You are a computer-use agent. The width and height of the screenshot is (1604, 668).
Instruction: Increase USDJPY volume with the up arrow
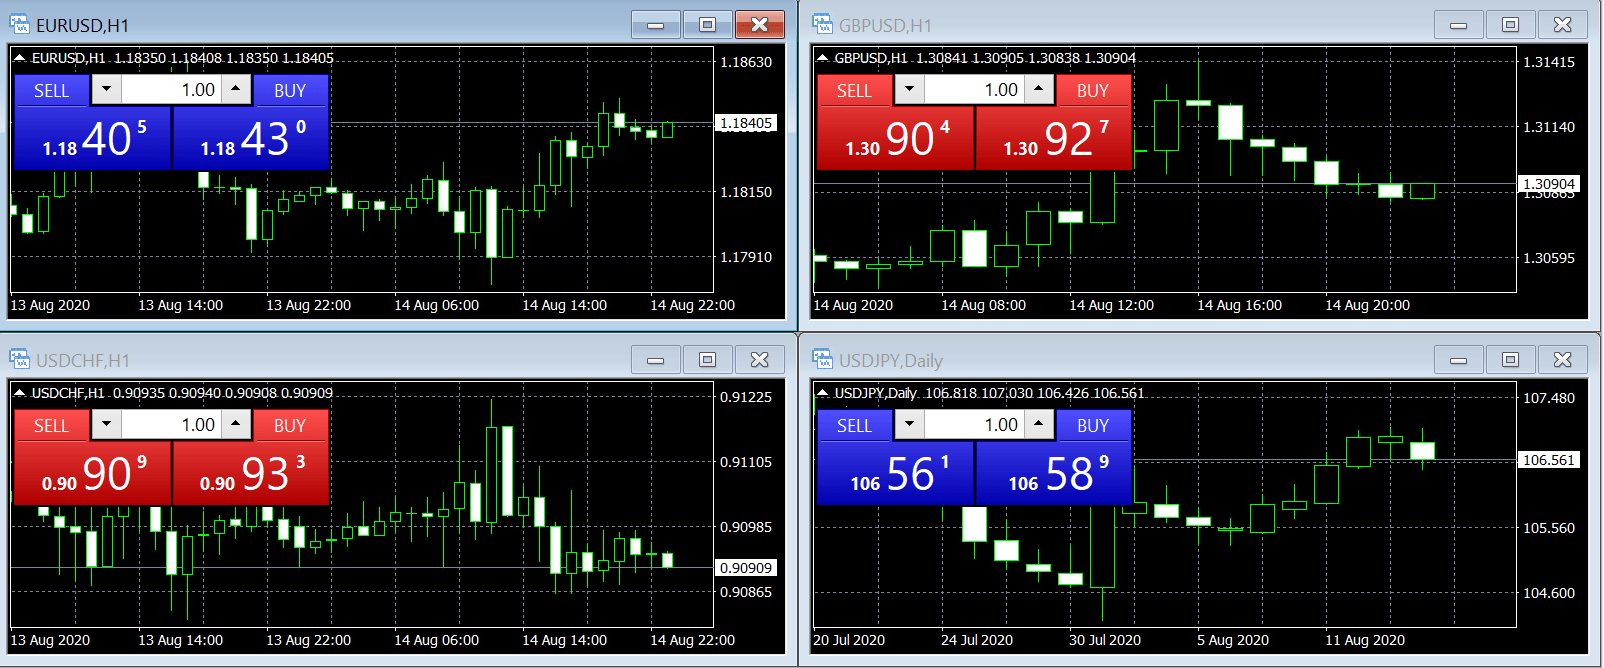click(1039, 425)
